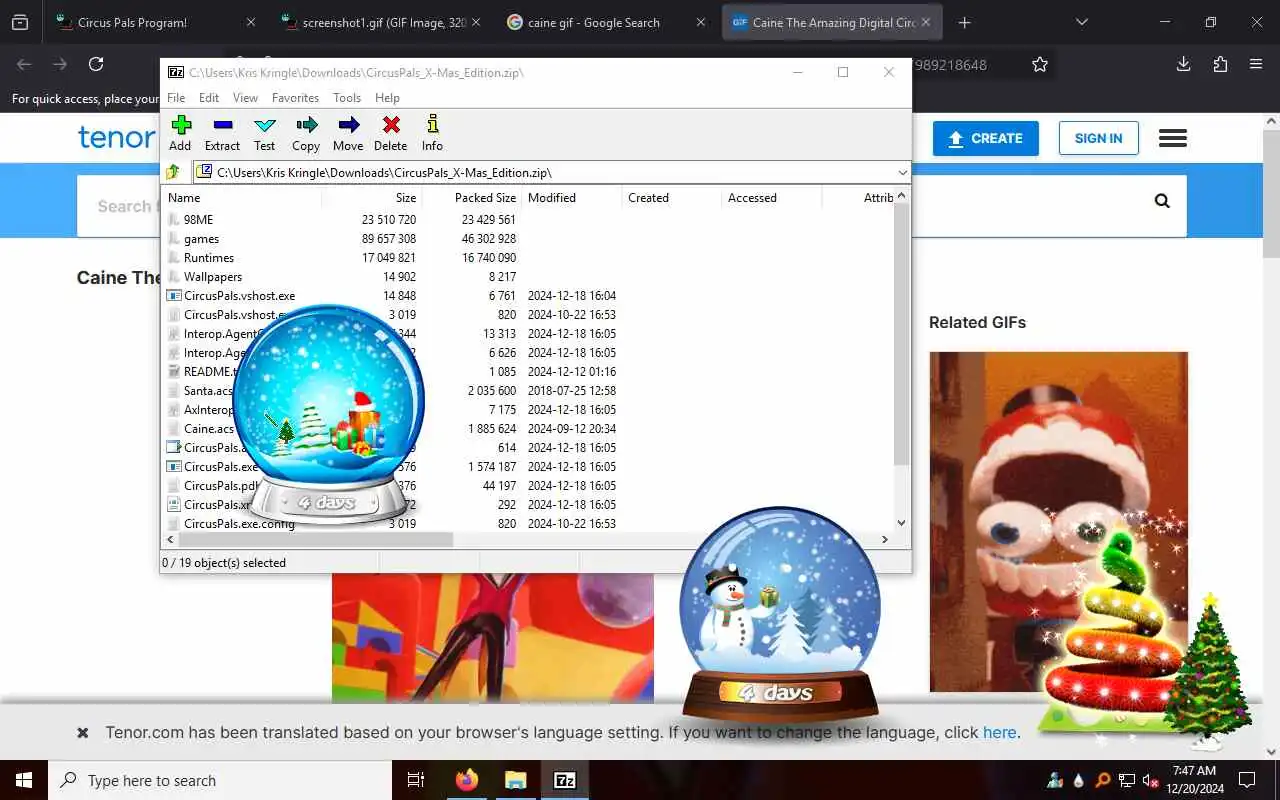The width and height of the screenshot is (1280, 800).
Task: Click the Tenor CREATE button
Action: tap(986, 138)
